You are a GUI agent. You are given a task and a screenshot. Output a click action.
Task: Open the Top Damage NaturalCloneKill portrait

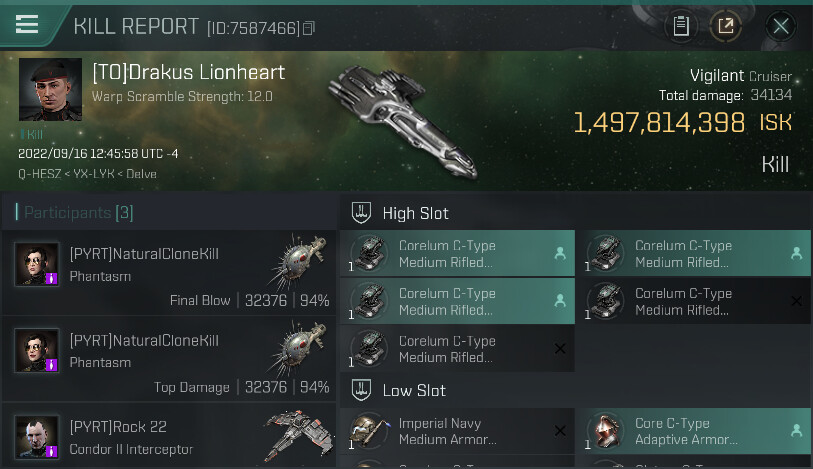(x=36, y=350)
